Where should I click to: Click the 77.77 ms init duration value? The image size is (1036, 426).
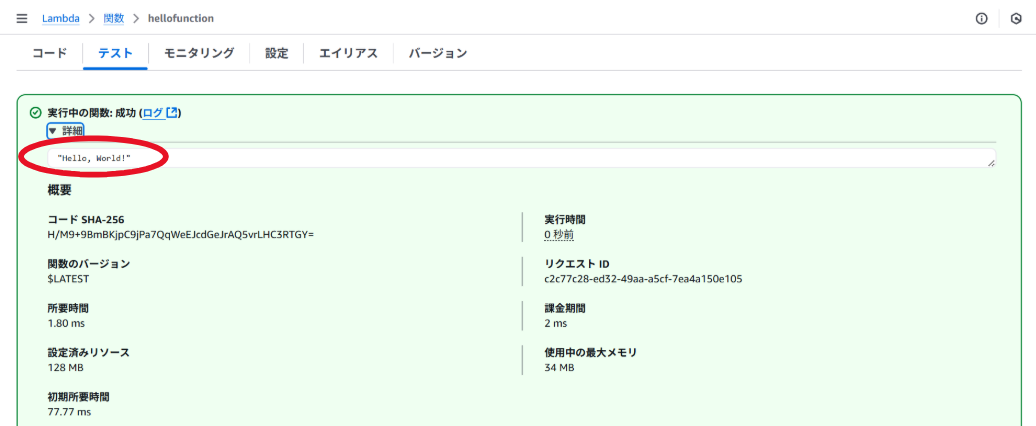click(69, 412)
